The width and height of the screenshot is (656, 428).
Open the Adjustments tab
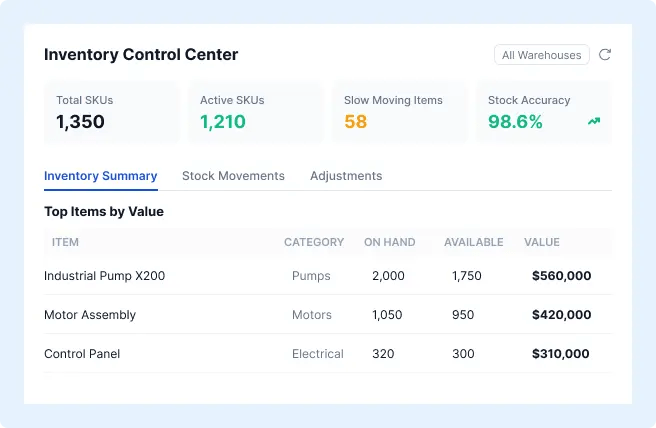point(346,176)
